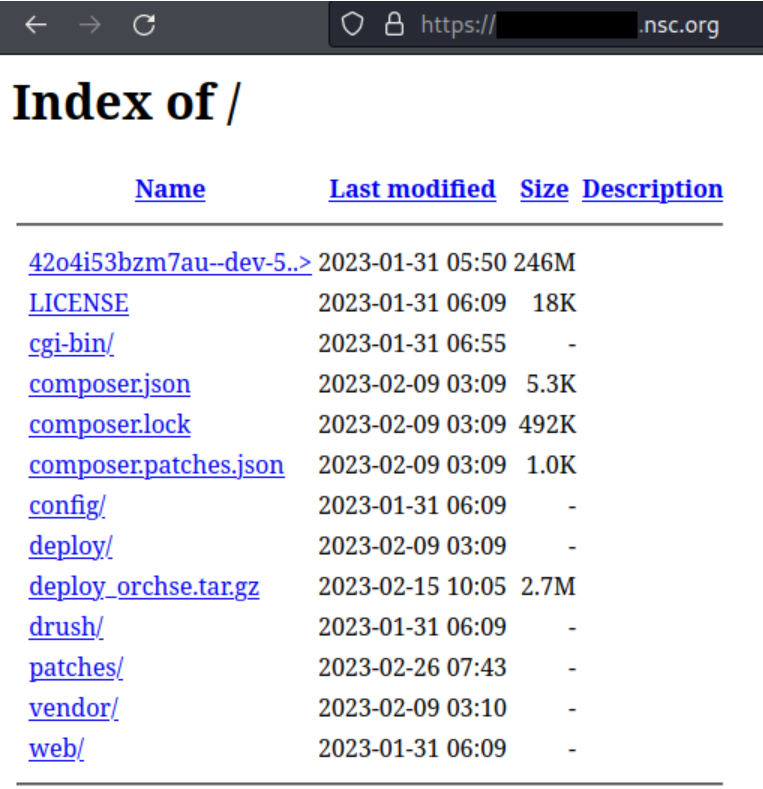Click the 18K size of LICENSE
The image size is (763, 789).
coord(554,303)
